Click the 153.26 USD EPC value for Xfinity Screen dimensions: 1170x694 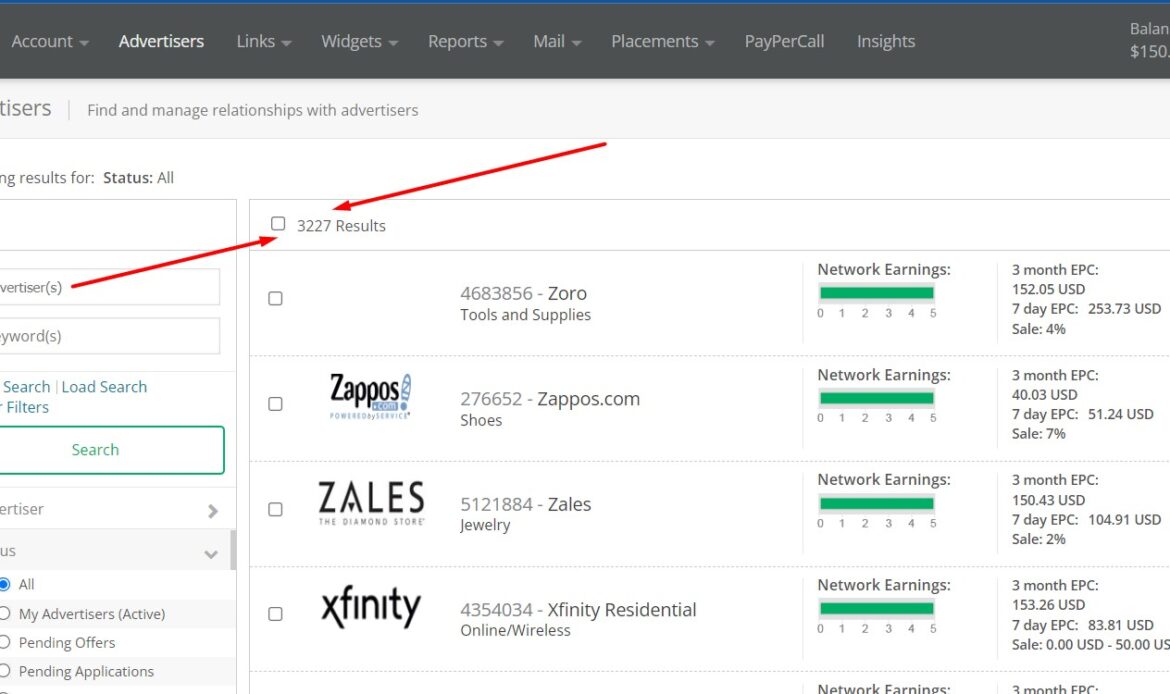click(x=1048, y=604)
